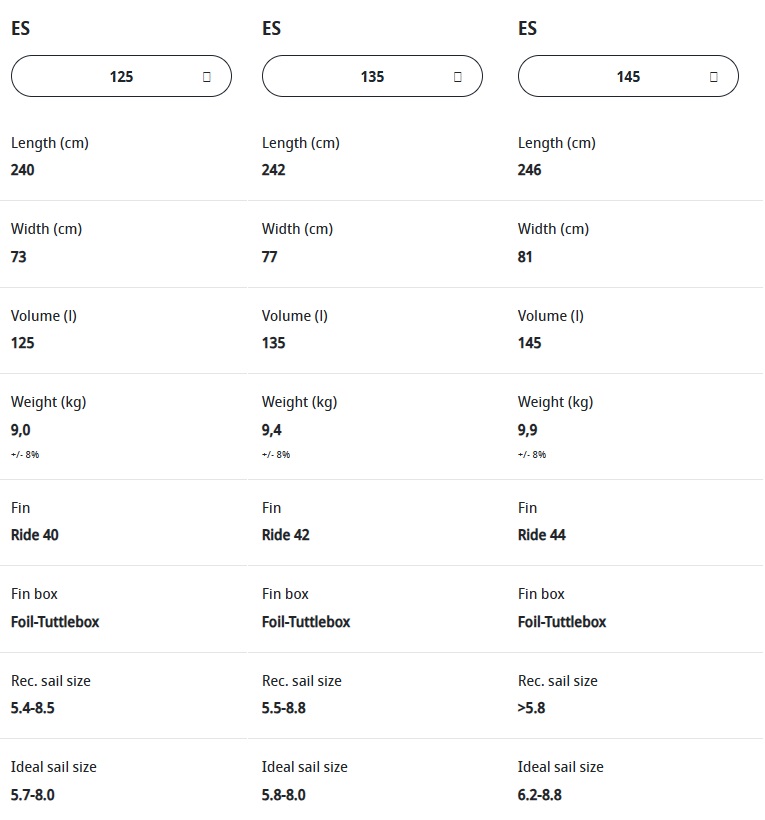Click the middle column ES heading
The height and width of the screenshot is (820, 765).
(271, 28)
